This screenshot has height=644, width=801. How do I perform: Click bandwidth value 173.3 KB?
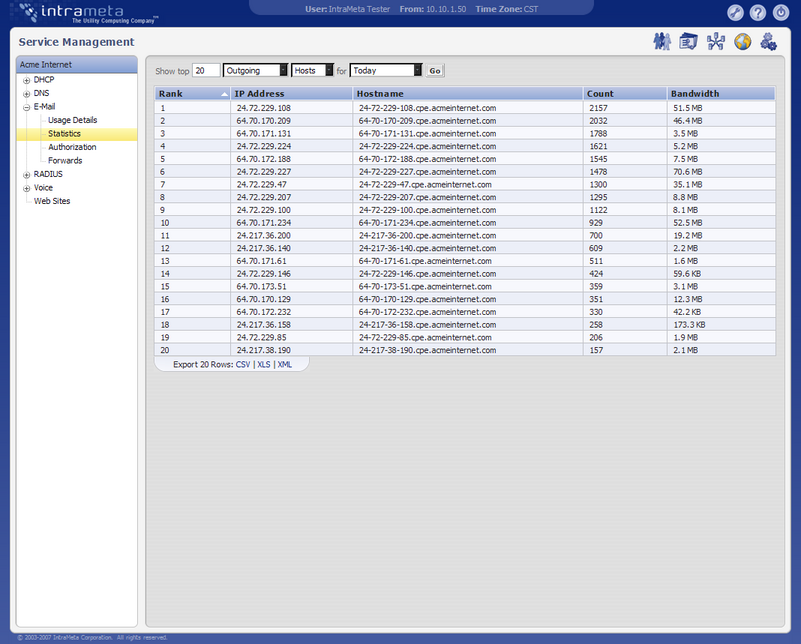(689, 325)
